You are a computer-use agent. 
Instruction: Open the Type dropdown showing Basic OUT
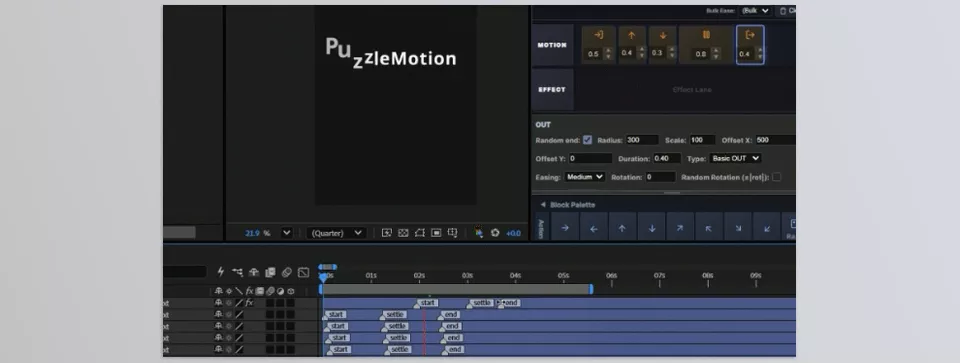pos(735,158)
